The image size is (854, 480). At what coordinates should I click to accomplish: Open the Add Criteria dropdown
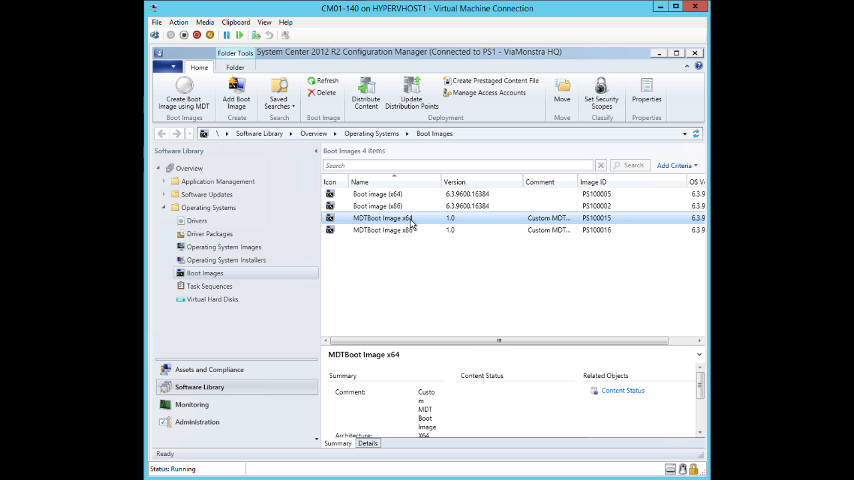click(677, 166)
